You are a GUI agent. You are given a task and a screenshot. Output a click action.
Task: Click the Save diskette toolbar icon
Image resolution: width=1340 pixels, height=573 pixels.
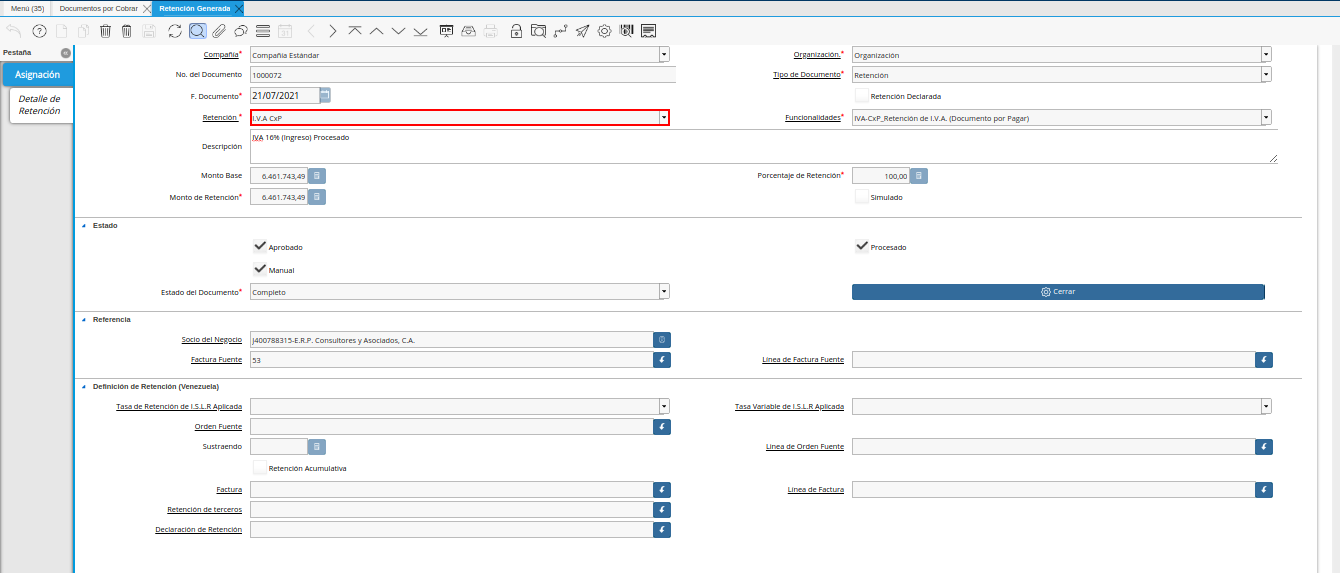[x=149, y=31]
